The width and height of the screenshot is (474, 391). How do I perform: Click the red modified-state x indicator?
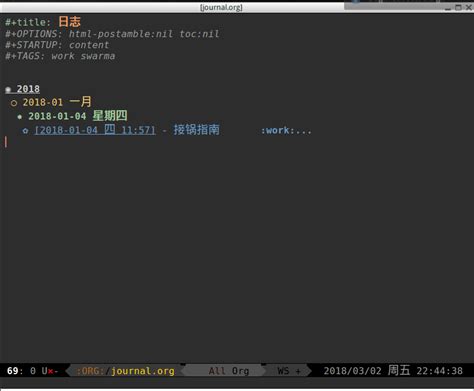click(50, 371)
